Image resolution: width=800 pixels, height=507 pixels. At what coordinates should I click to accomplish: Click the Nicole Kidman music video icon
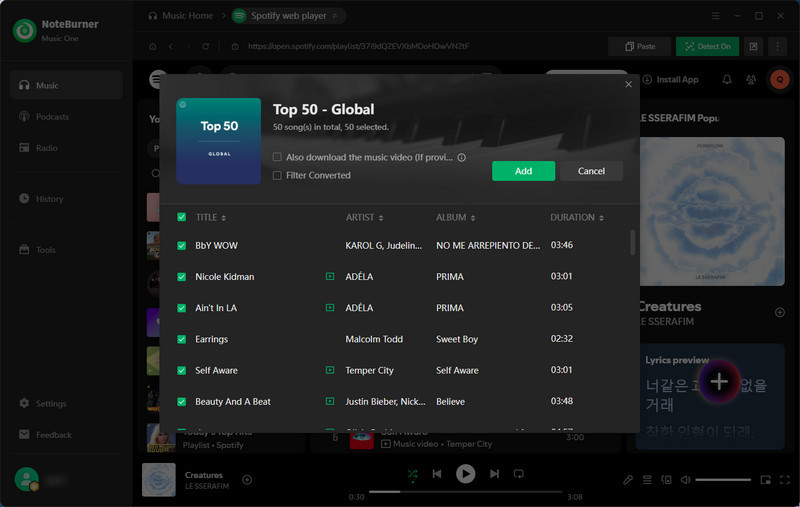(x=330, y=276)
